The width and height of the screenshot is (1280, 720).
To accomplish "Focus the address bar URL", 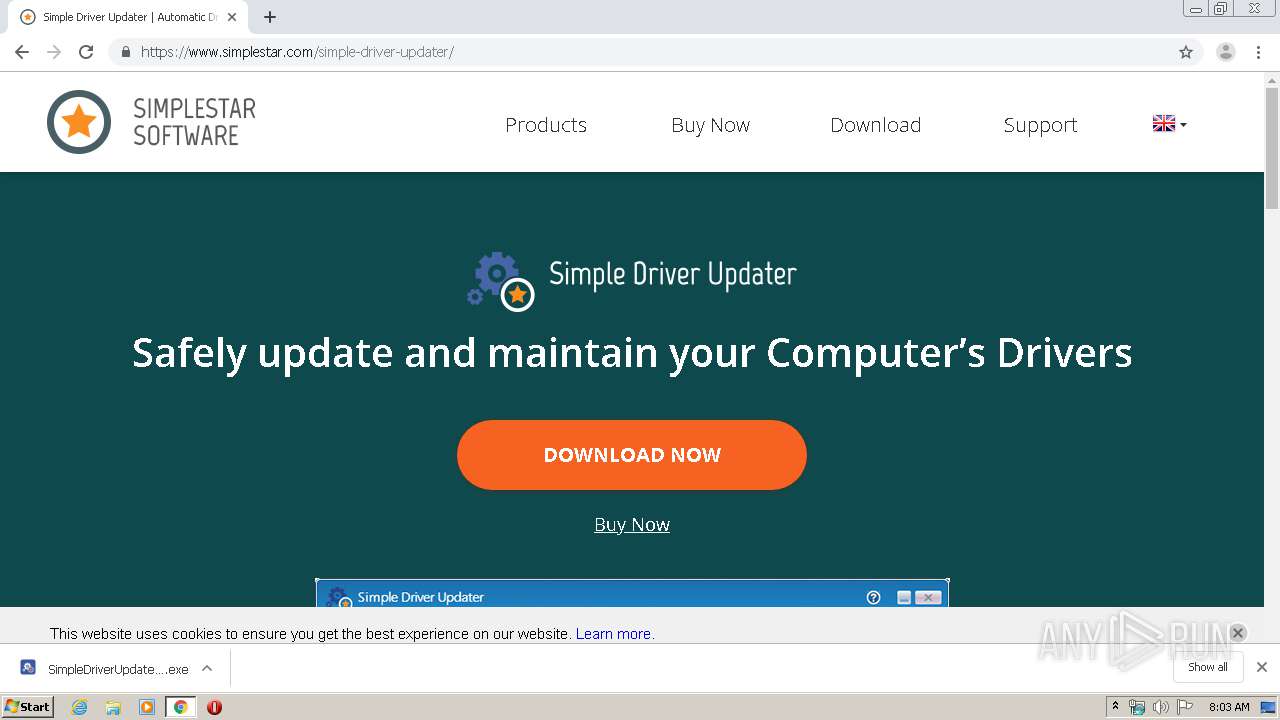I will pos(297,52).
